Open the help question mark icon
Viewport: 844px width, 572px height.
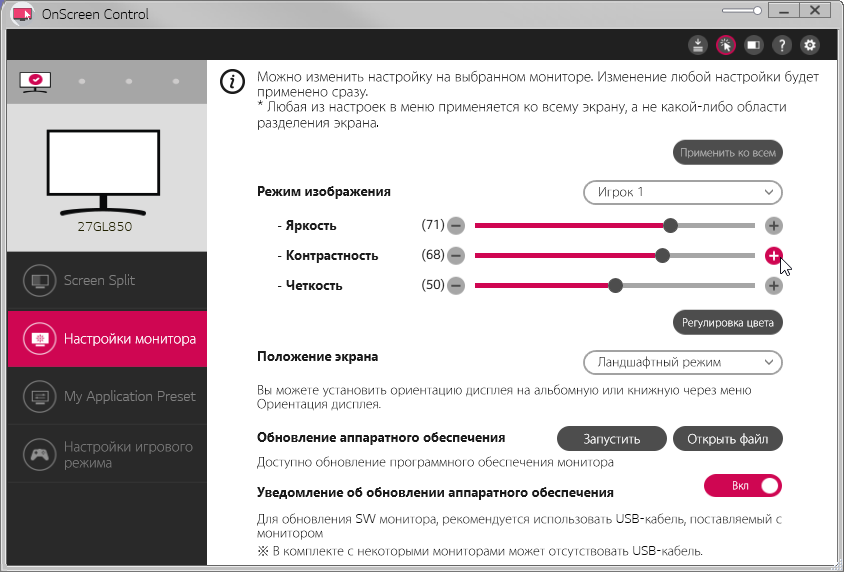(x=782, y=45)
